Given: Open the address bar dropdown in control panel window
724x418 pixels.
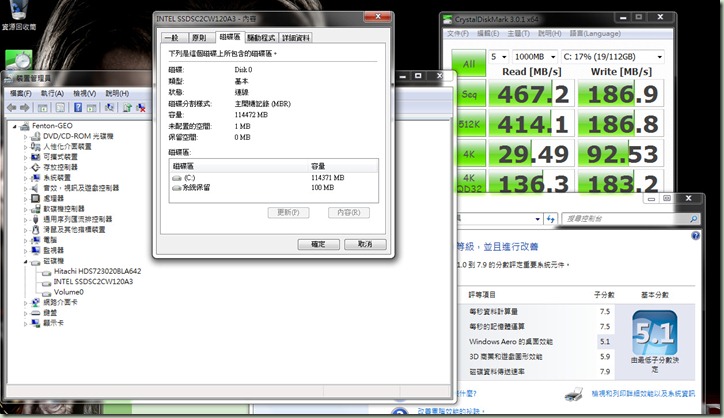Looking at the screenshot, I should (x=537, y=219).
